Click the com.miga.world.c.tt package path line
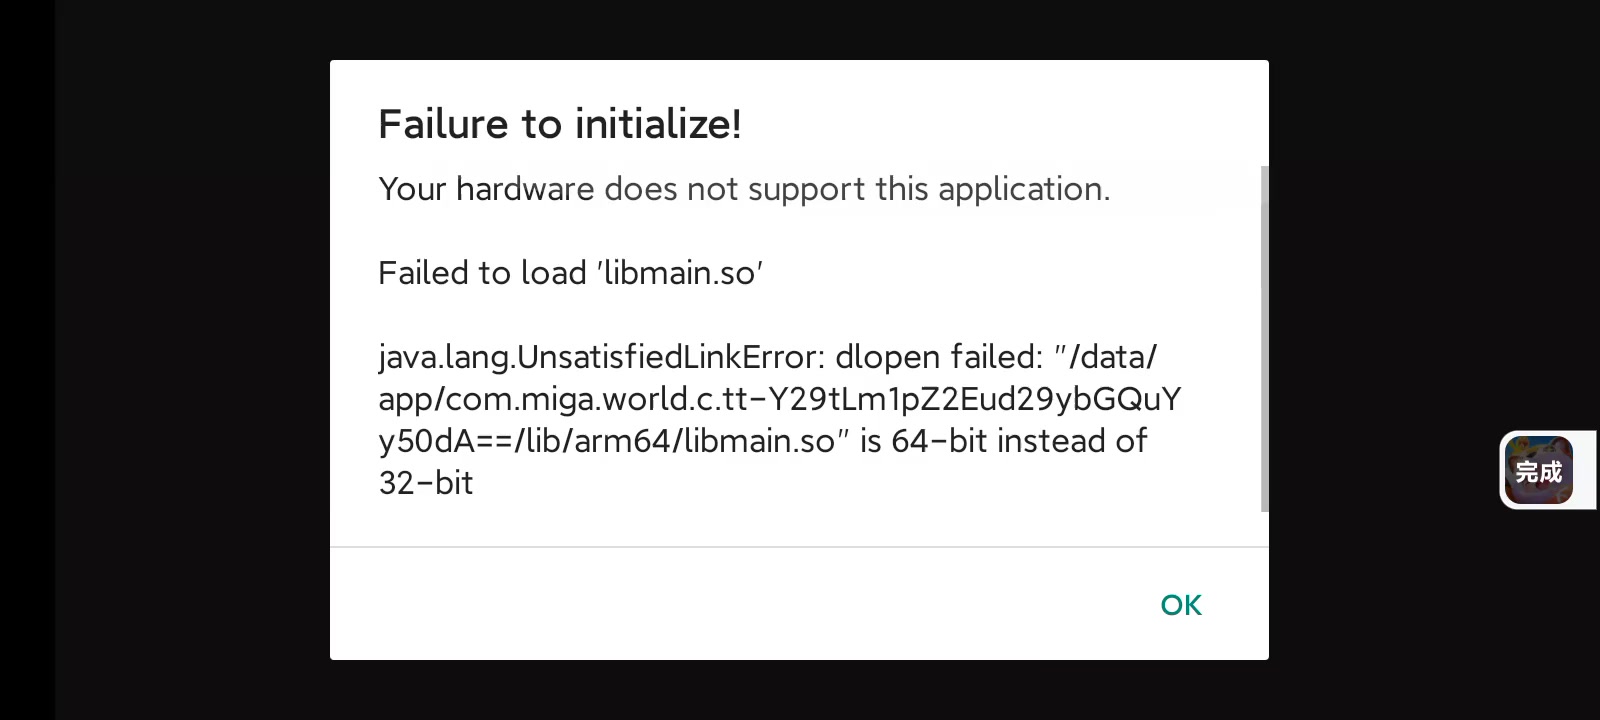The height and width of the screenshot is (720, 1600). [779, 399]
